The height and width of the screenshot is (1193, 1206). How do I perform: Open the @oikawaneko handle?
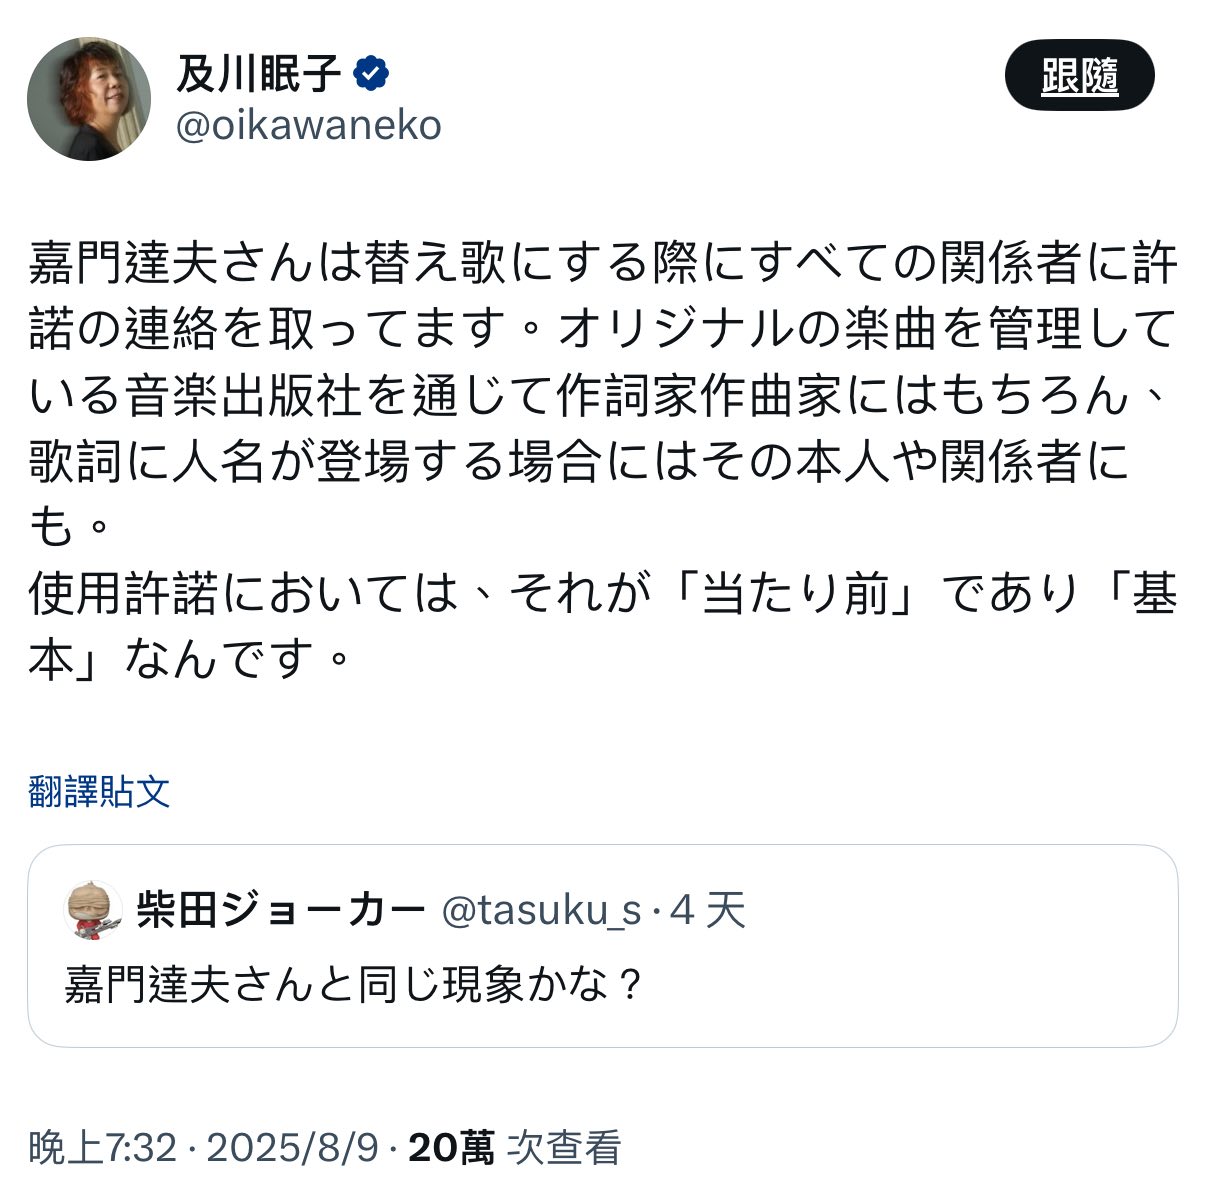tap(309, 126)
